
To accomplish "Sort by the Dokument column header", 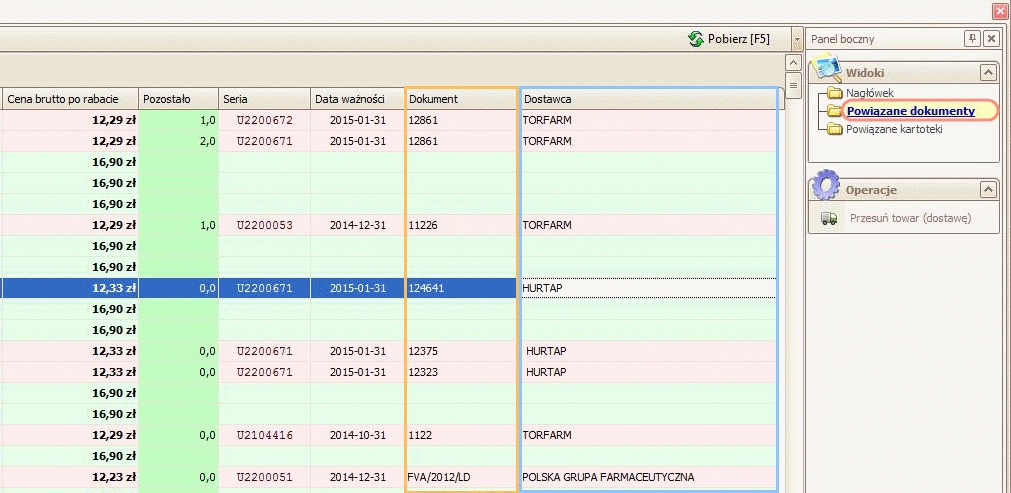I will point(460,99).
